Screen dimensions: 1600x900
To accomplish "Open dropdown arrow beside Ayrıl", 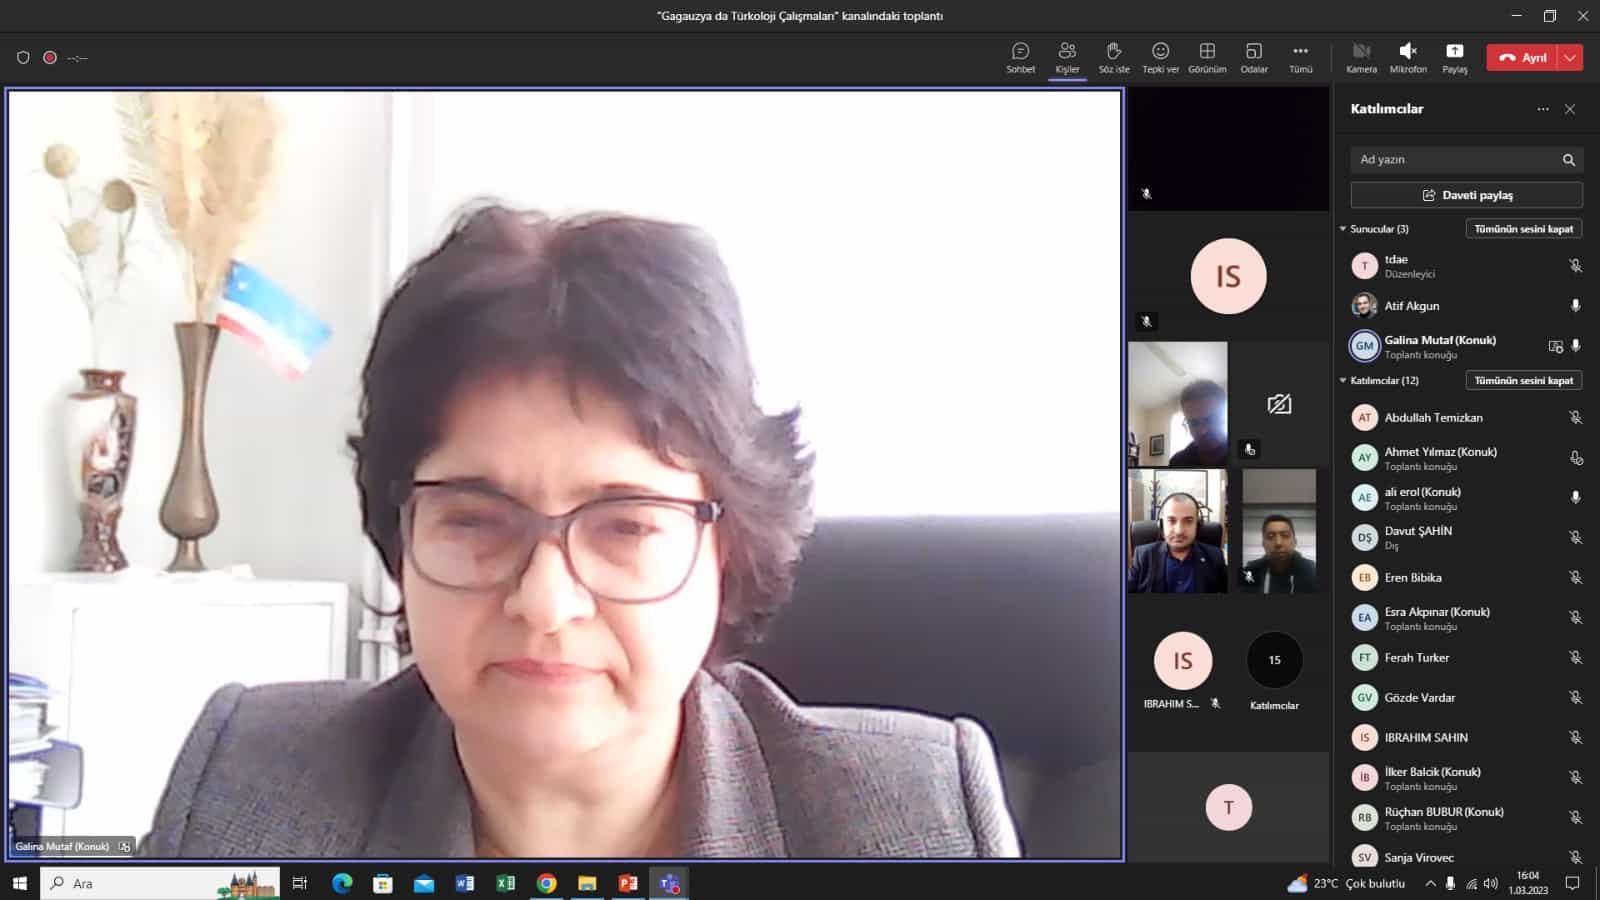I will 1571,58.
